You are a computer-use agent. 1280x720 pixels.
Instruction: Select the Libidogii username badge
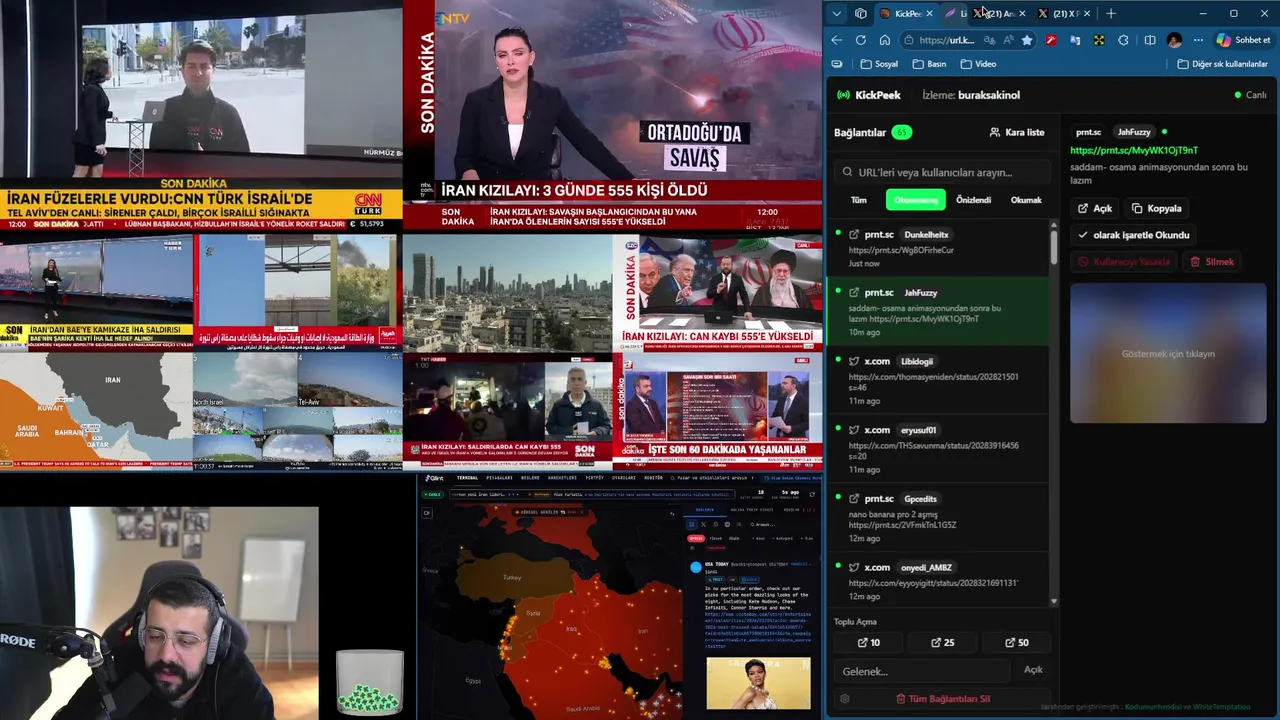click(x=917, y=361)
